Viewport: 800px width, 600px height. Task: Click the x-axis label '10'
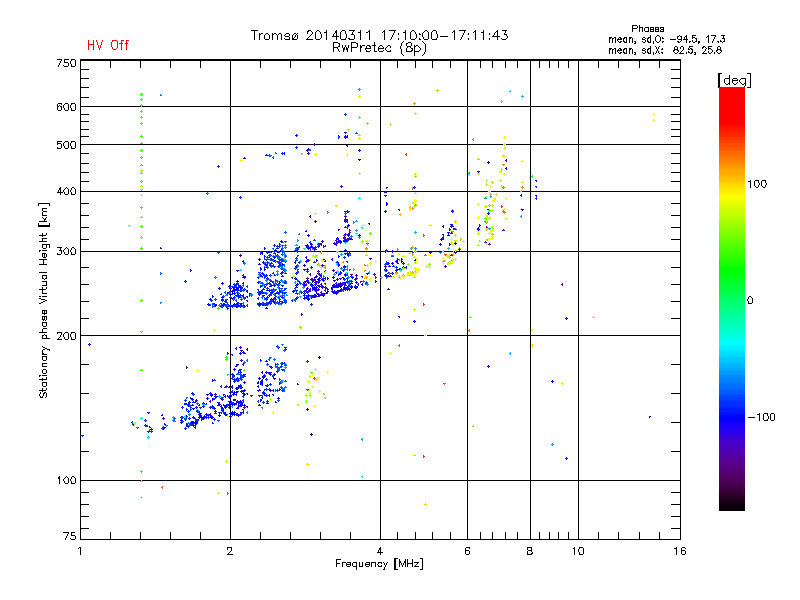click(x=578, y=551)
